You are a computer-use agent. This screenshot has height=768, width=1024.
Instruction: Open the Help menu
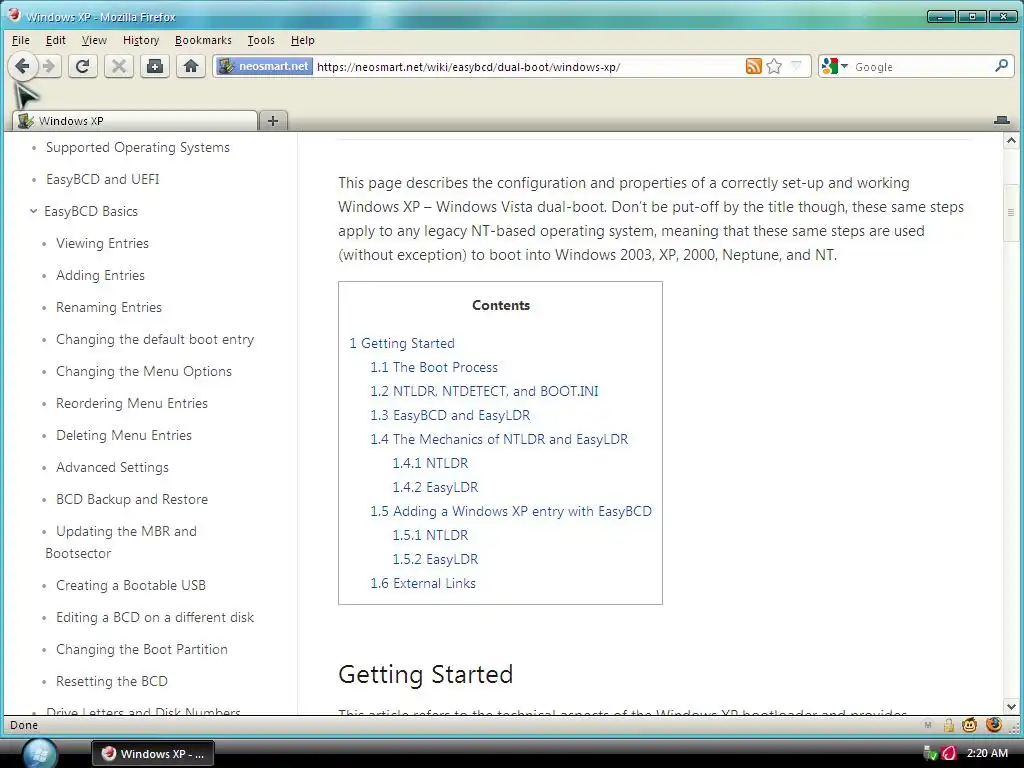point(302,40)
